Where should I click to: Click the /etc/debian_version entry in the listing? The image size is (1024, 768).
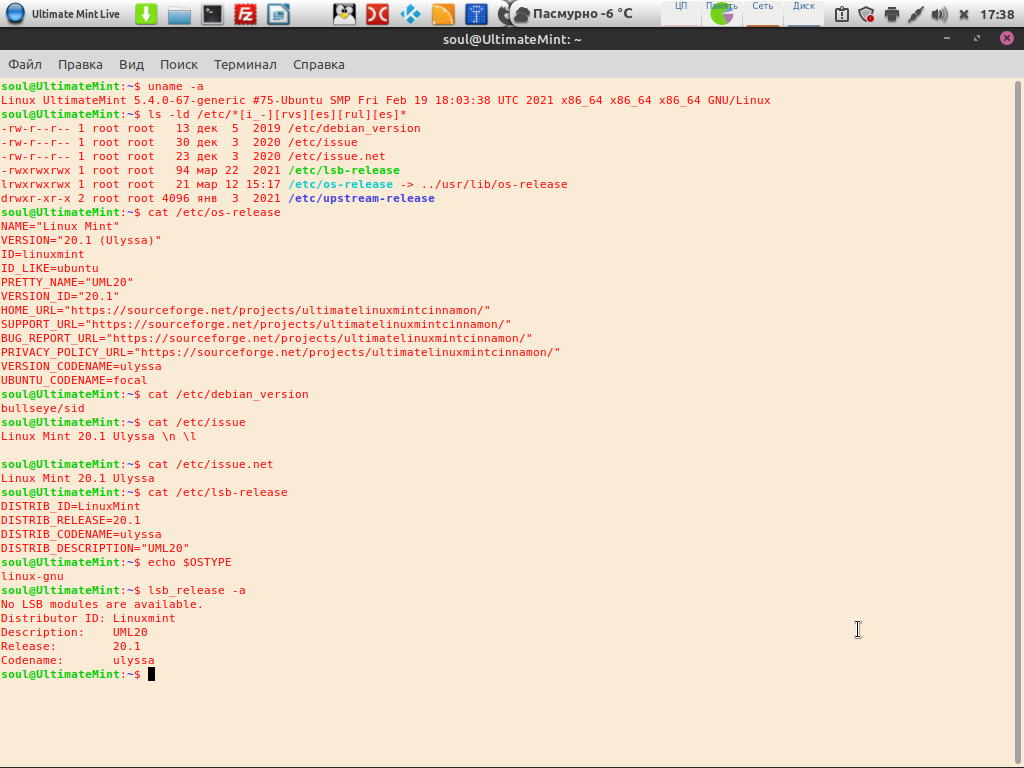(355, 129)
